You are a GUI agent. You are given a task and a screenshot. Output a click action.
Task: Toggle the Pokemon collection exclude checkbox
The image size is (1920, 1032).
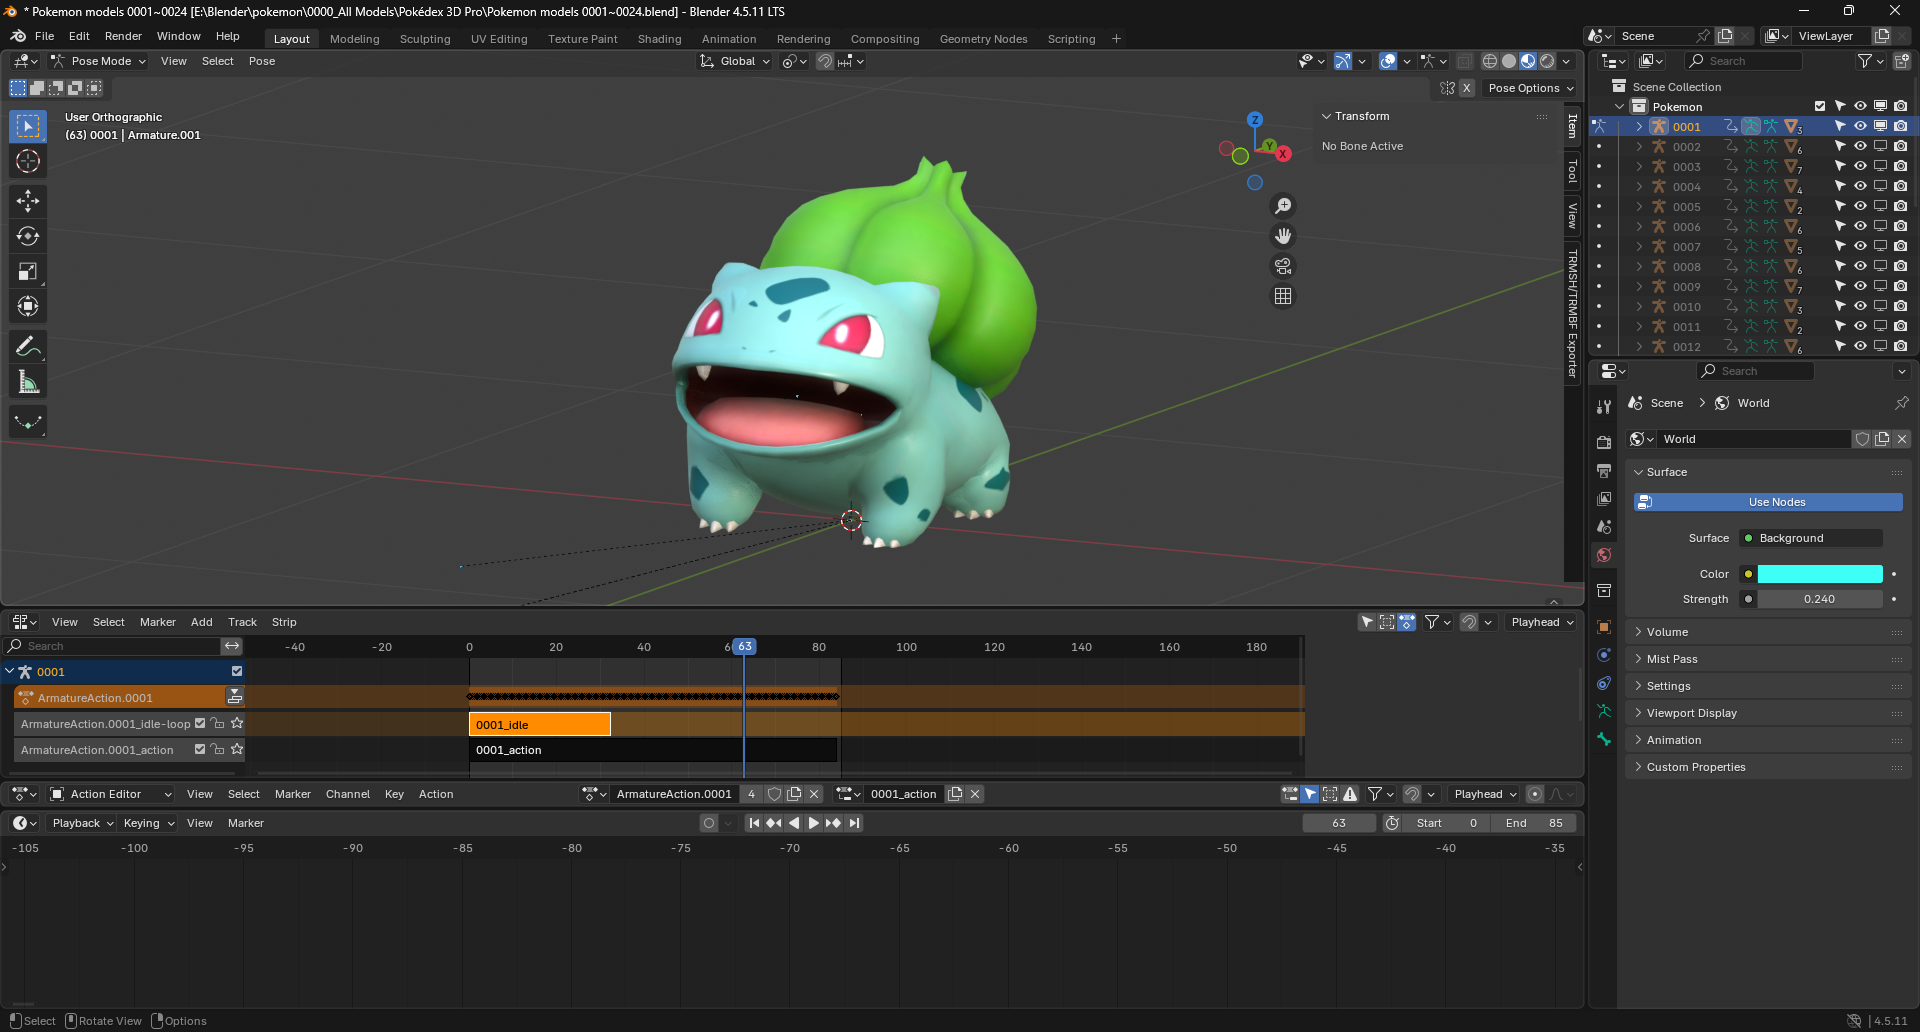click(1820, 106)
